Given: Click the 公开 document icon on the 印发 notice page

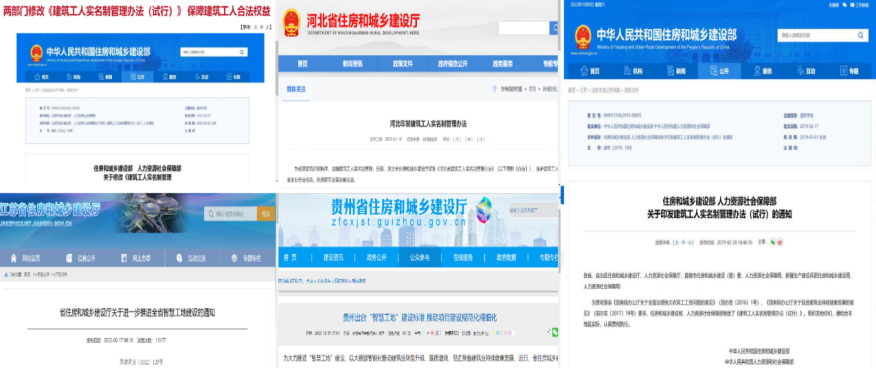Looking at the screenshot, I should point(713,71).
